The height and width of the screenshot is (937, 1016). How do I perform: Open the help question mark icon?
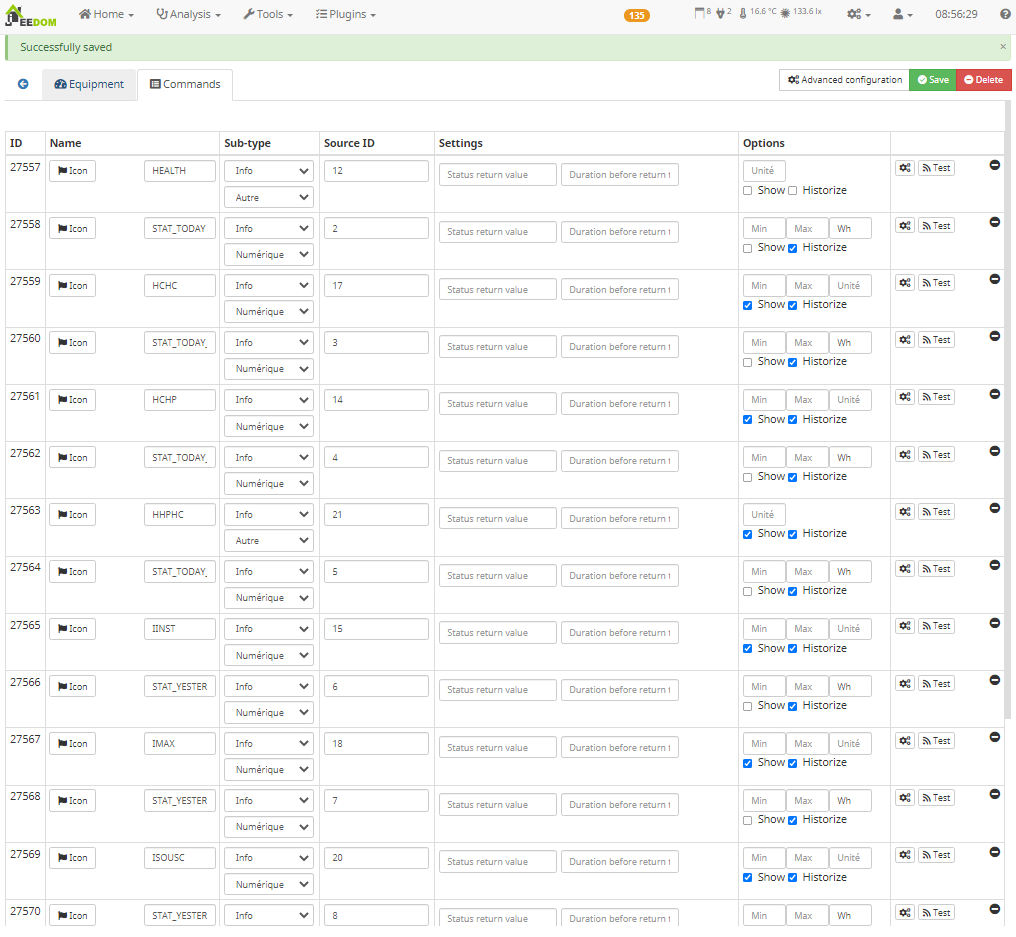pyautogui.click(x=1005, y=14)
